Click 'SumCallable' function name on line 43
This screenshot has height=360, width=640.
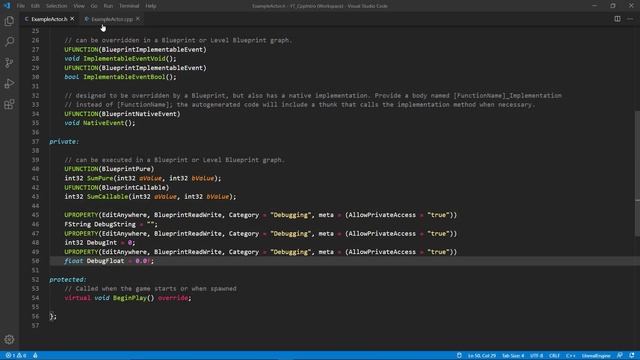(107, 196)
